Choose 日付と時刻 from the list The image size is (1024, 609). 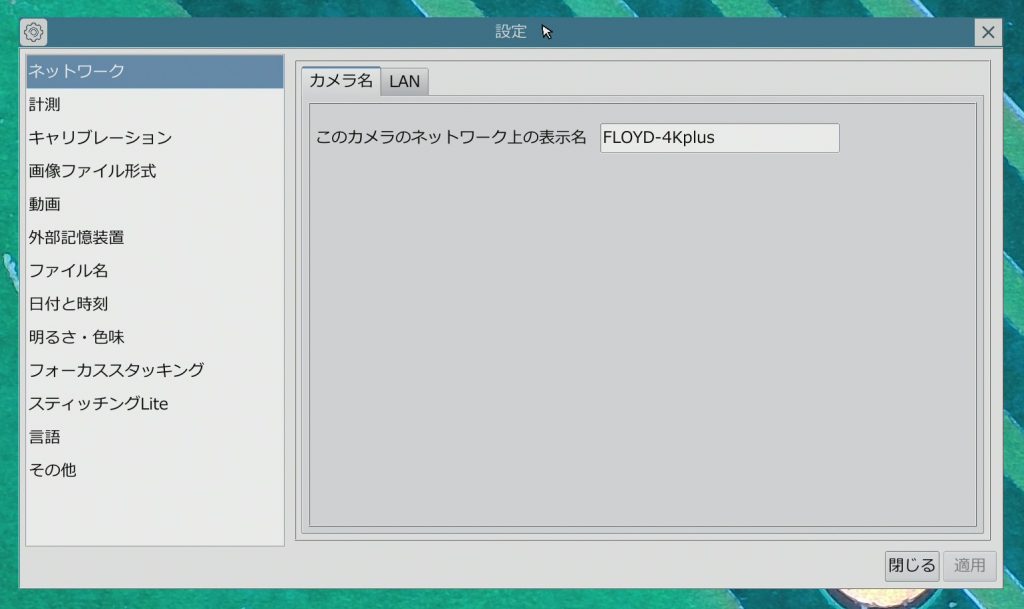click(x=155, y=303)
